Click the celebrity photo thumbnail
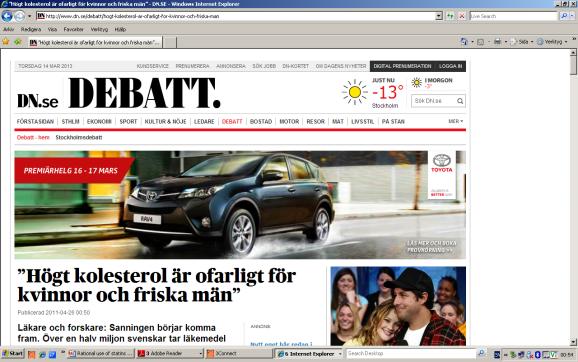Screen dimensions: 578x362 click(x=398, y=306)
